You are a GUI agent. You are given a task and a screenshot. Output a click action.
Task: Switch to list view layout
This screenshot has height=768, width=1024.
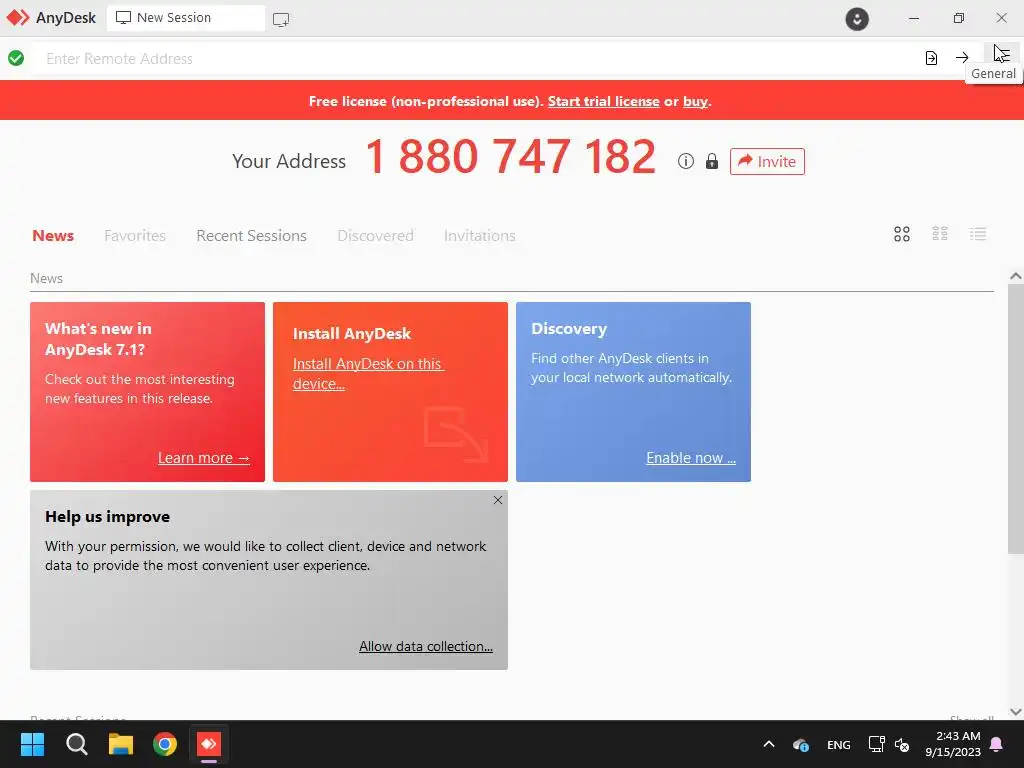[x=978, y=234]
